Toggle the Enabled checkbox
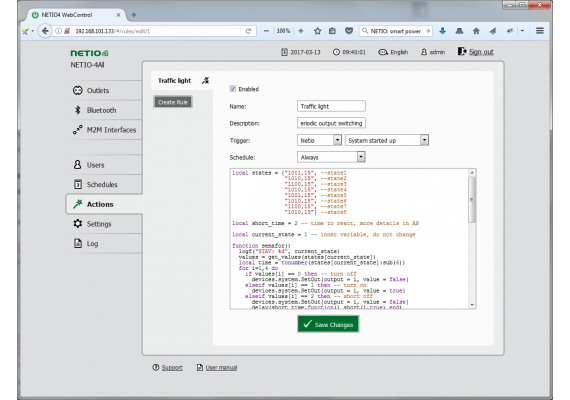 [233, 89]
